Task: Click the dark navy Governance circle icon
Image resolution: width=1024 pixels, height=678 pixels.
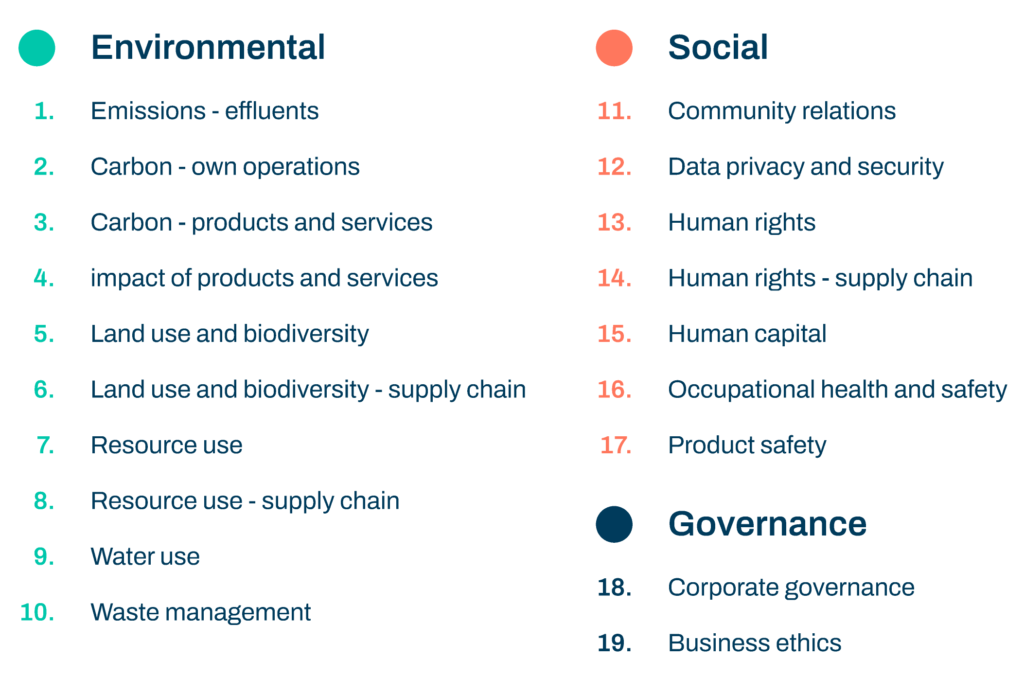Action: point(614,524)
